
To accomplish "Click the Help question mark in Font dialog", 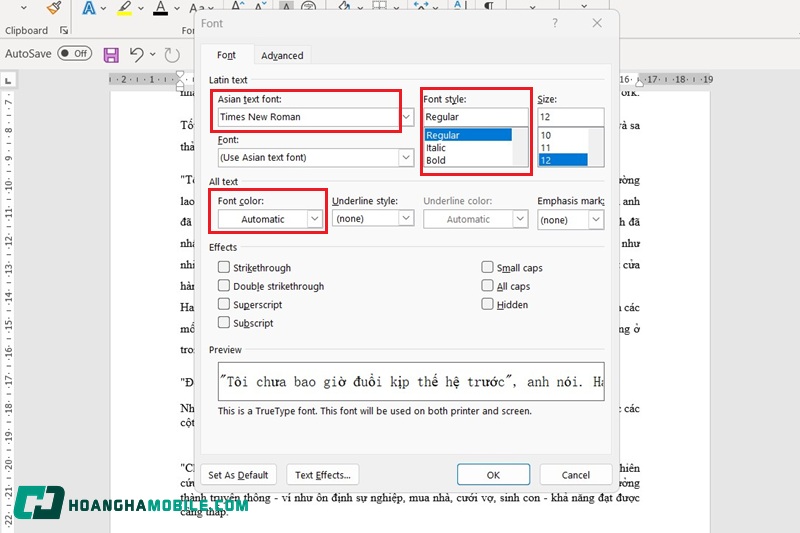I will click(555, 23).
